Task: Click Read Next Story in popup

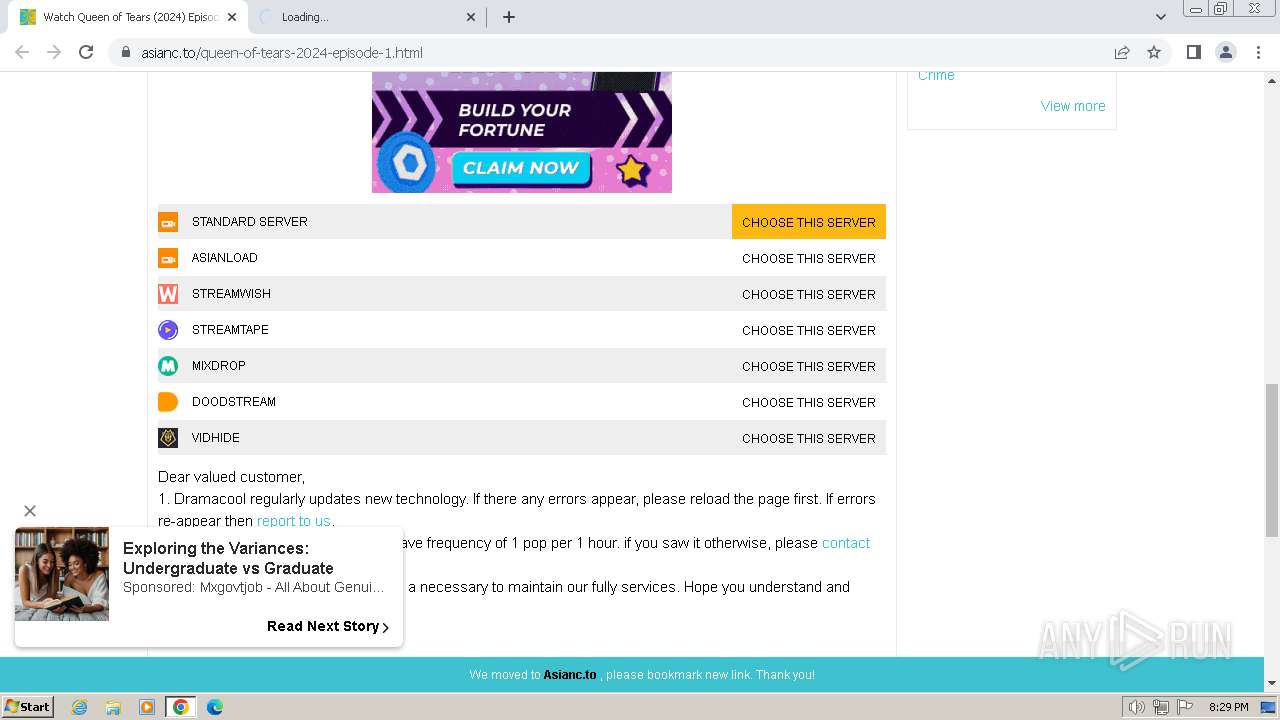Action: [328, 626]
